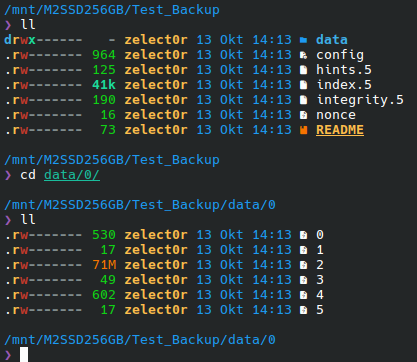Click the underlined data/0/ path argument
Screen dimensions: 417x362
point(72,175)
